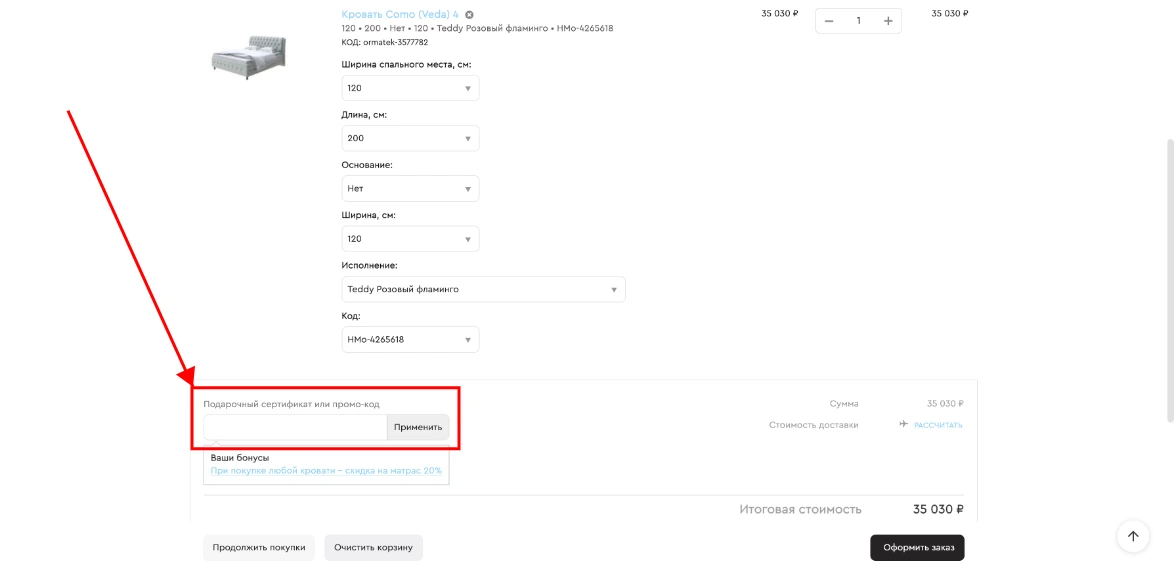Click the bed product thumbnail image
1174x574 pixels.
coord(249,55)
